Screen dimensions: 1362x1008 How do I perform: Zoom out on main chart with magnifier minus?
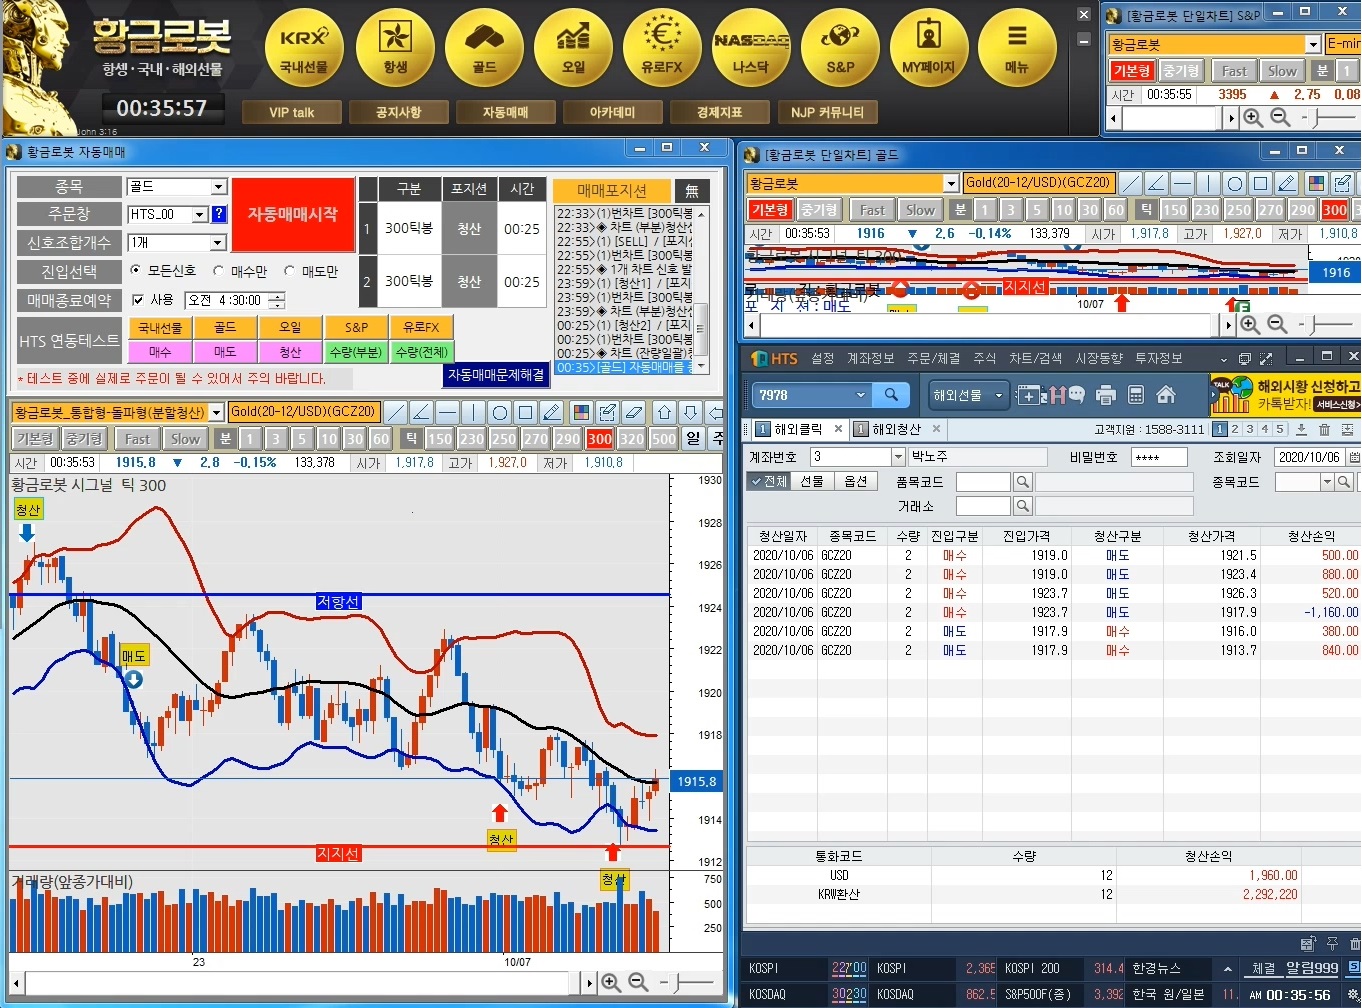tap(638, 983)
